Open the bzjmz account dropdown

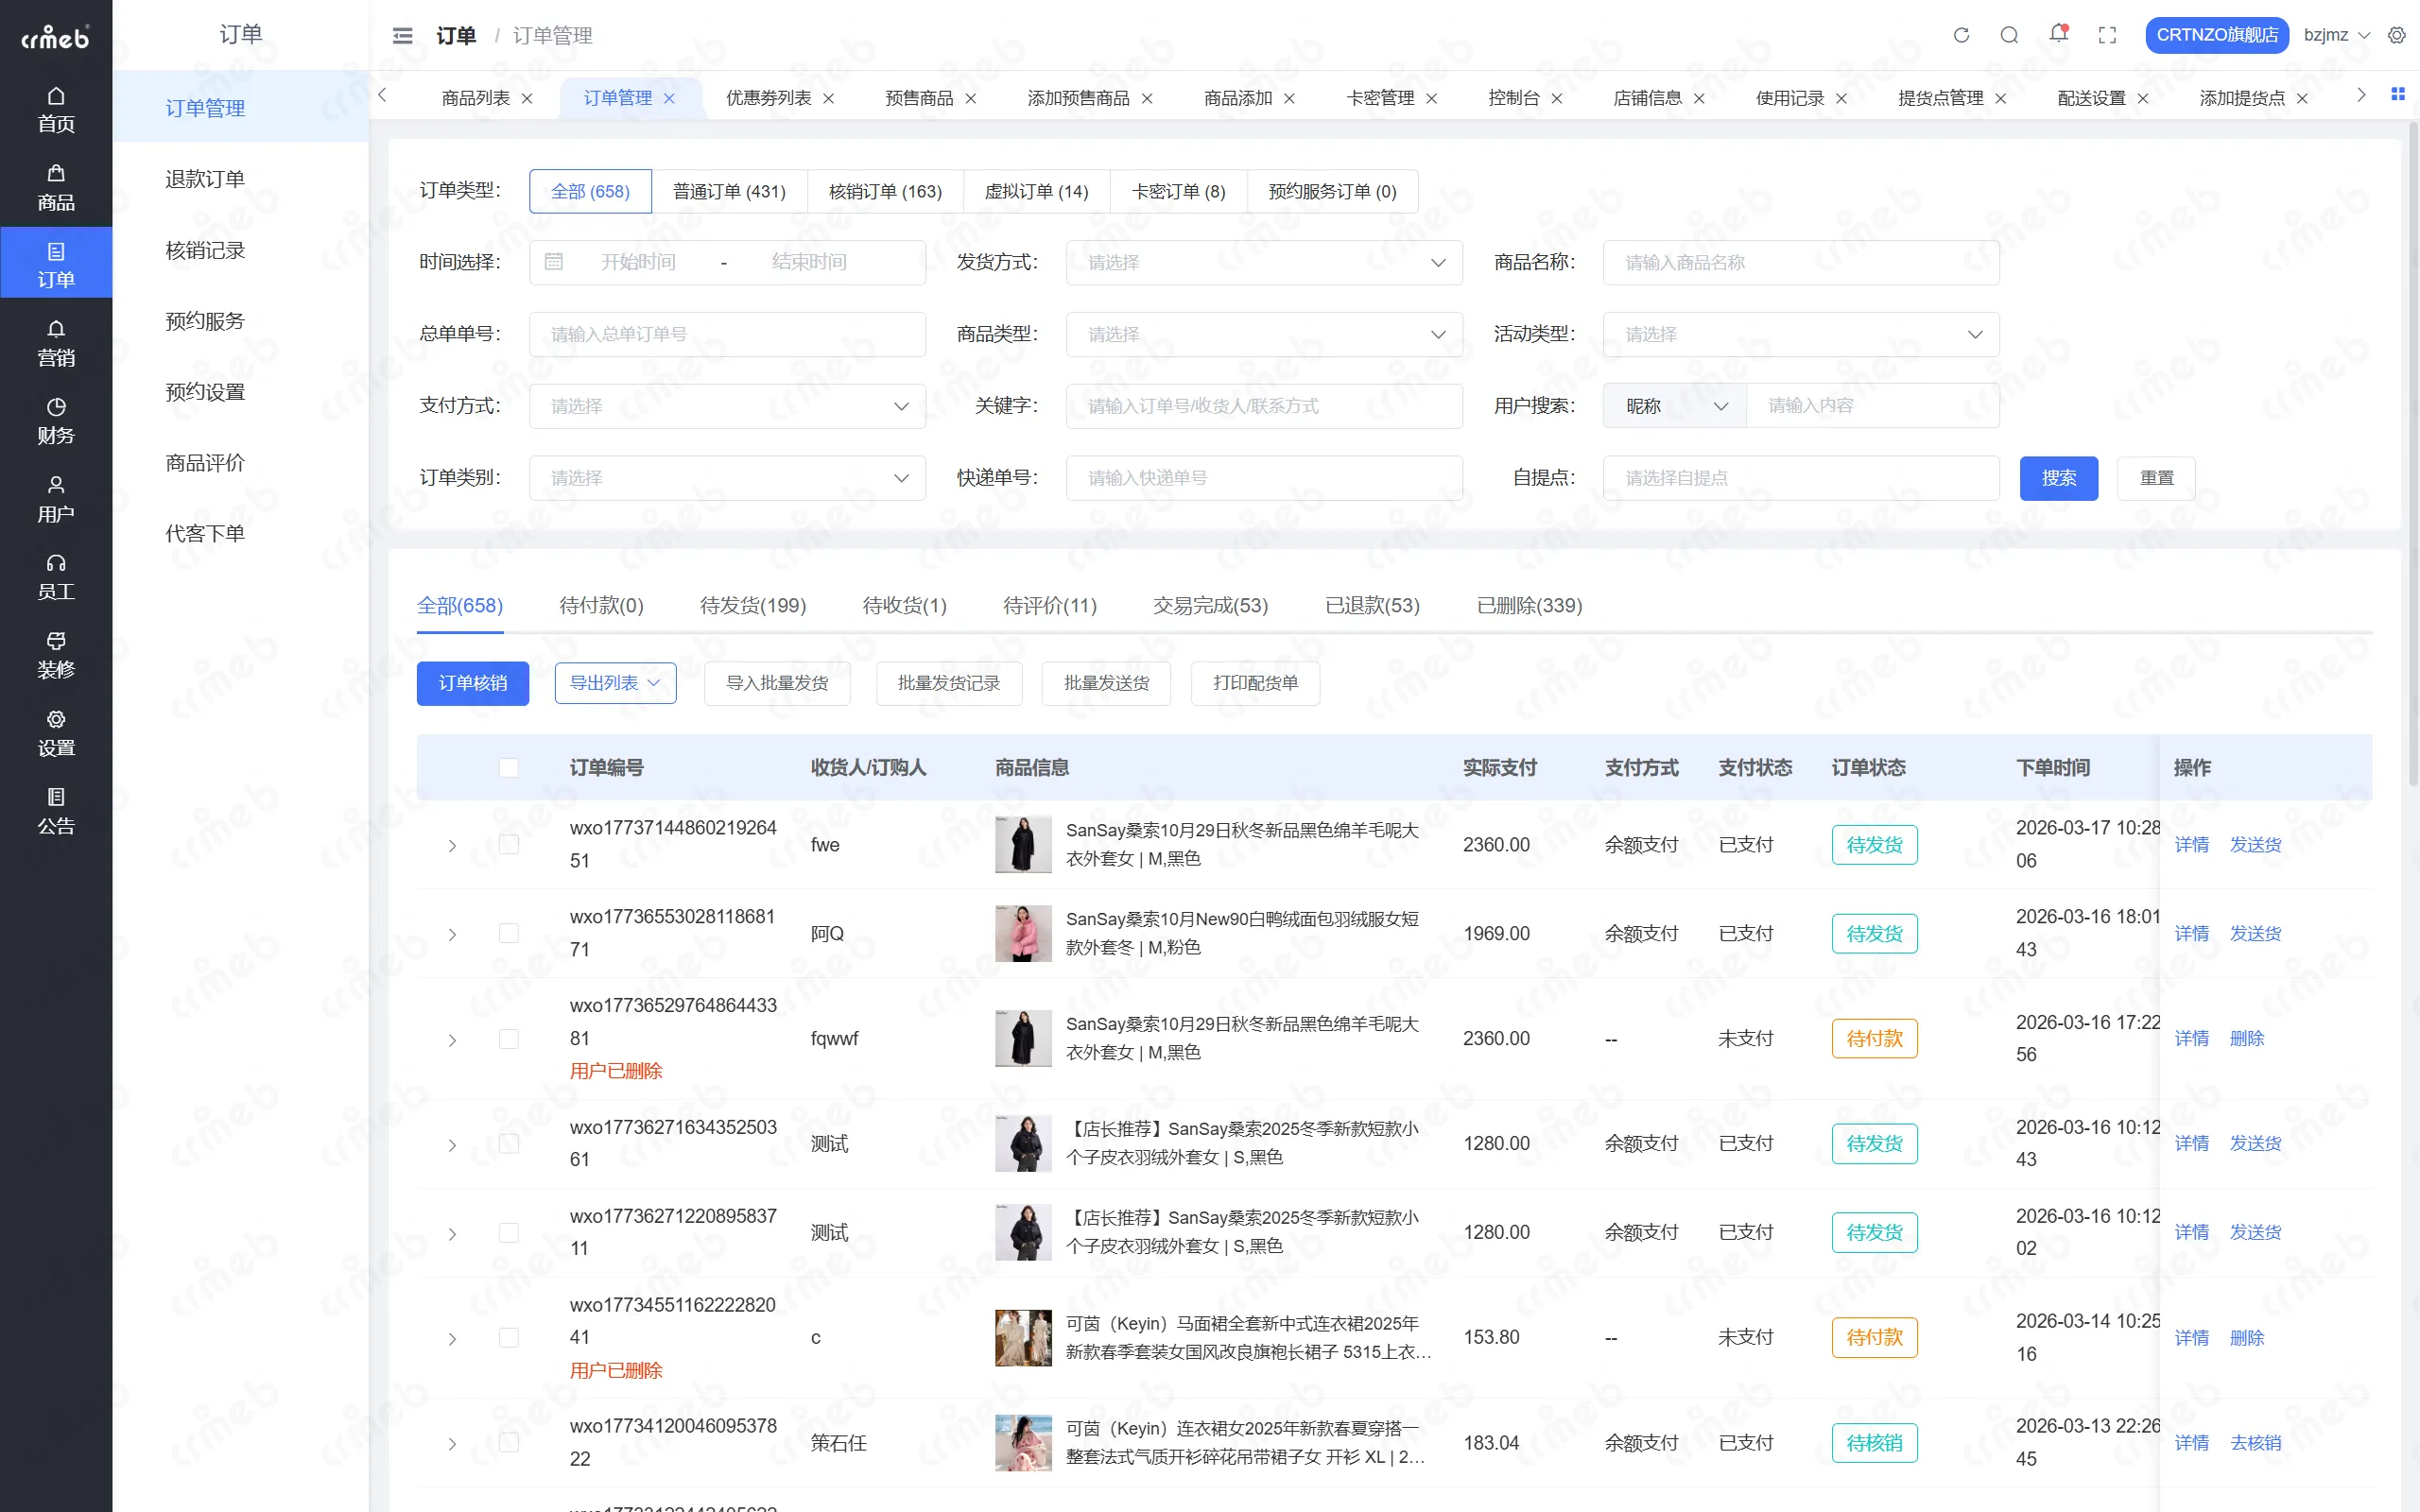click(x=2337, y=35)
